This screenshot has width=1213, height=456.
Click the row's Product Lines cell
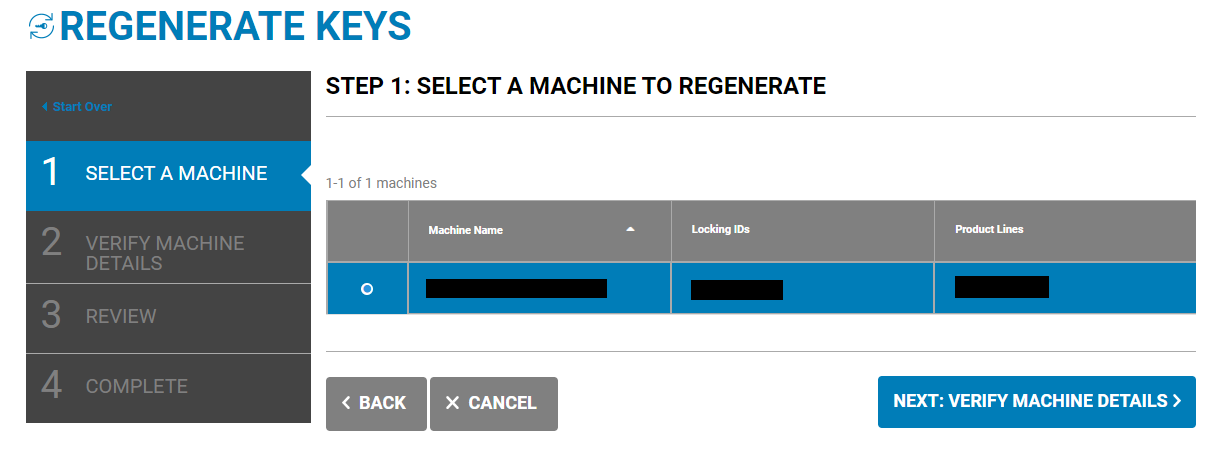[x=1002, y=288]
